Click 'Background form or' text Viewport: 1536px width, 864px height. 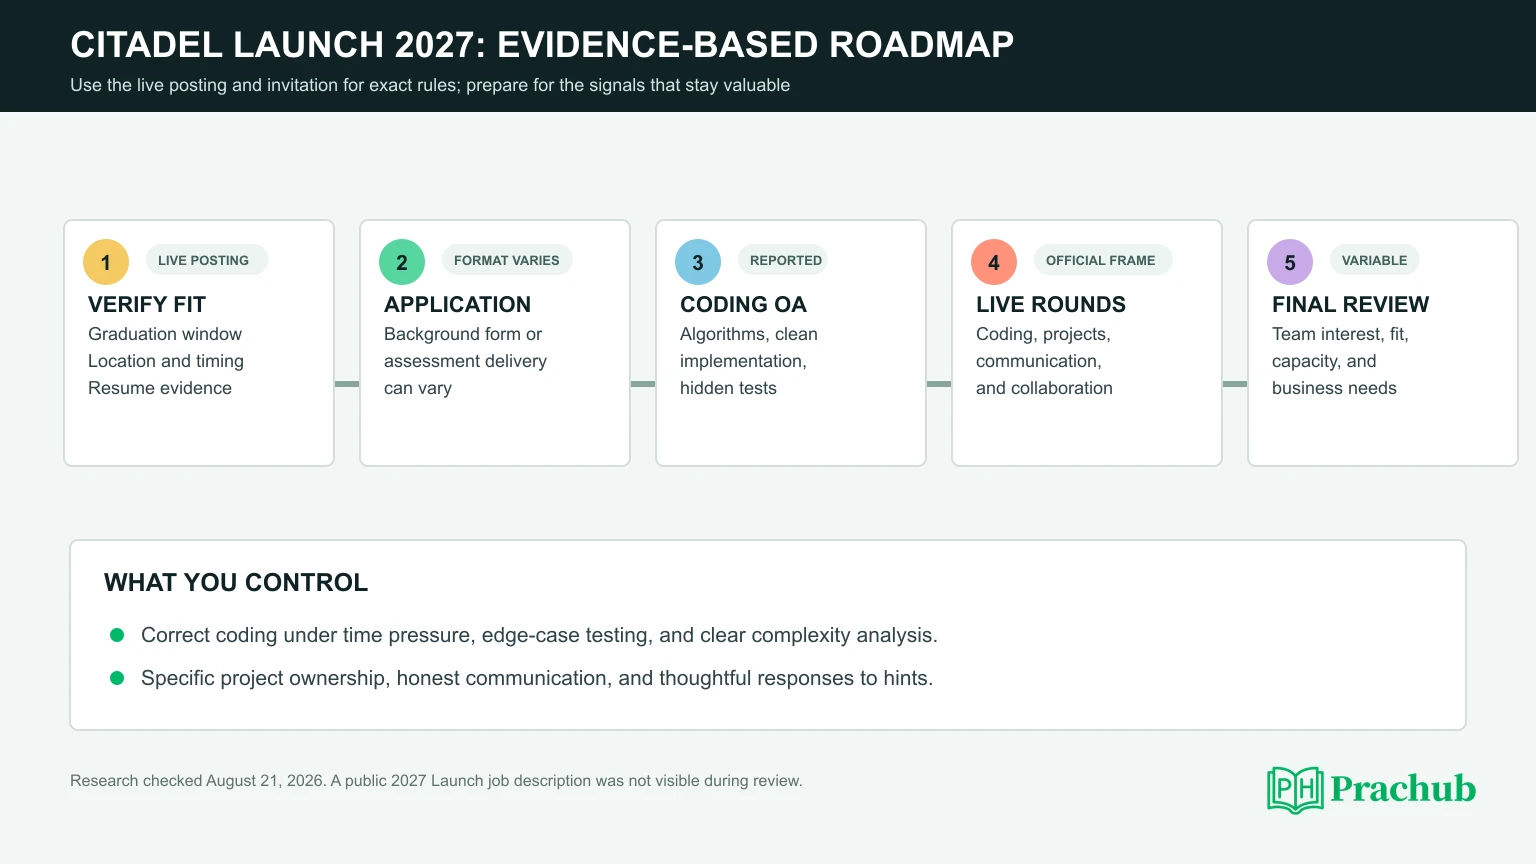pos(463,334)
